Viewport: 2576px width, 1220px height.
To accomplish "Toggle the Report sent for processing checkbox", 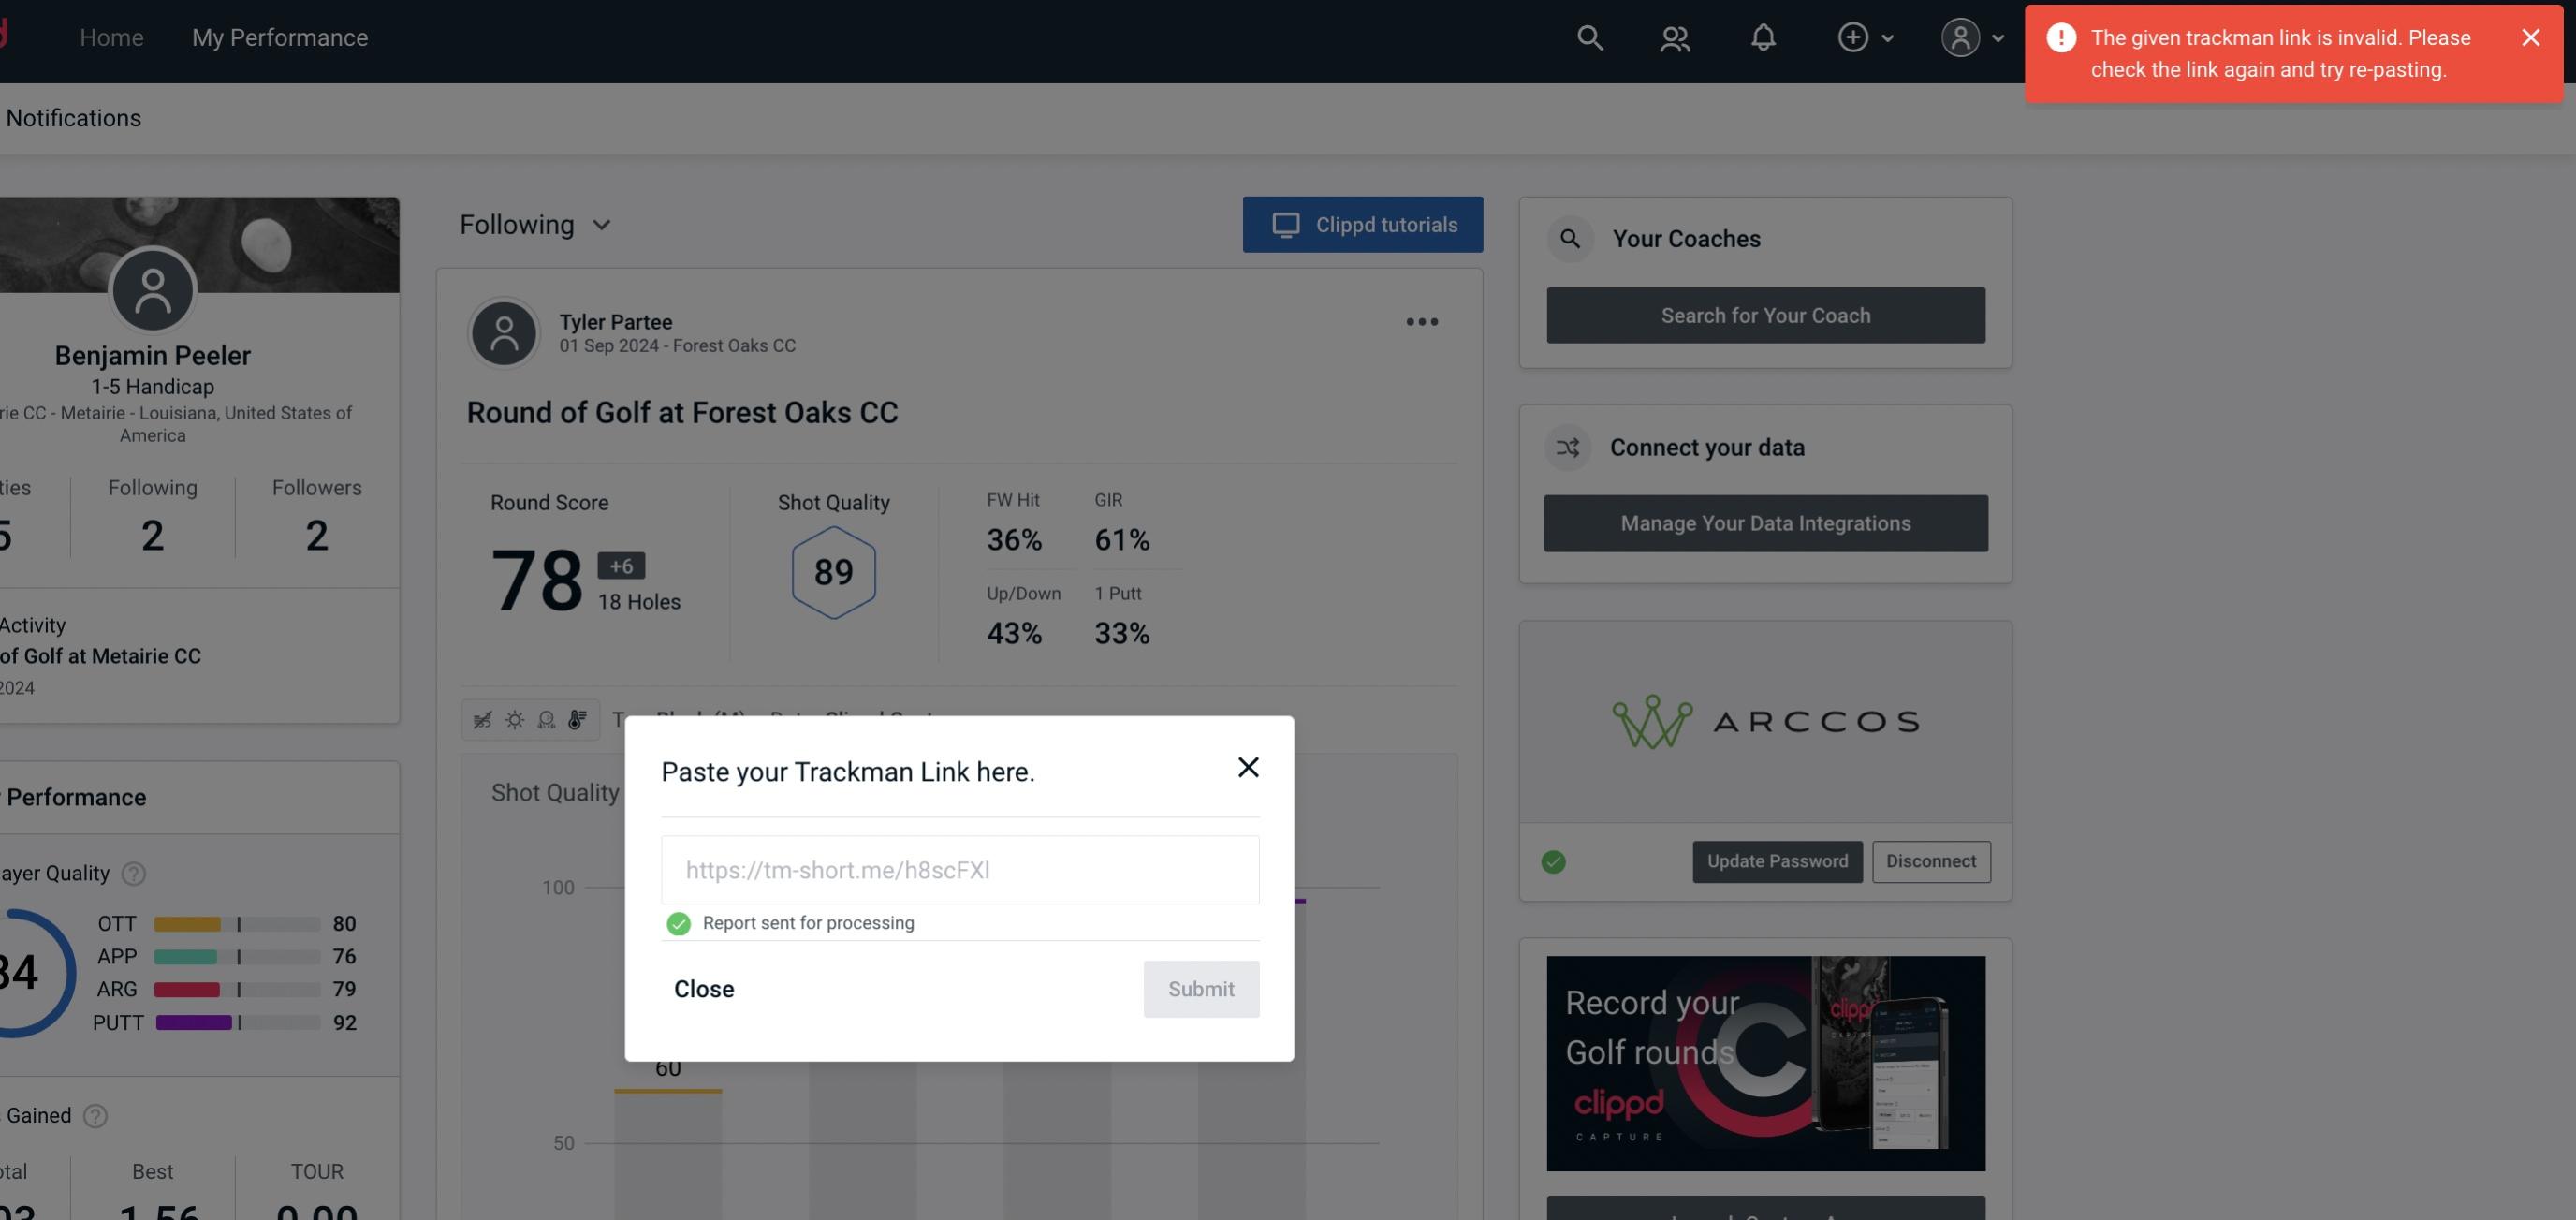I will point(677,922).
